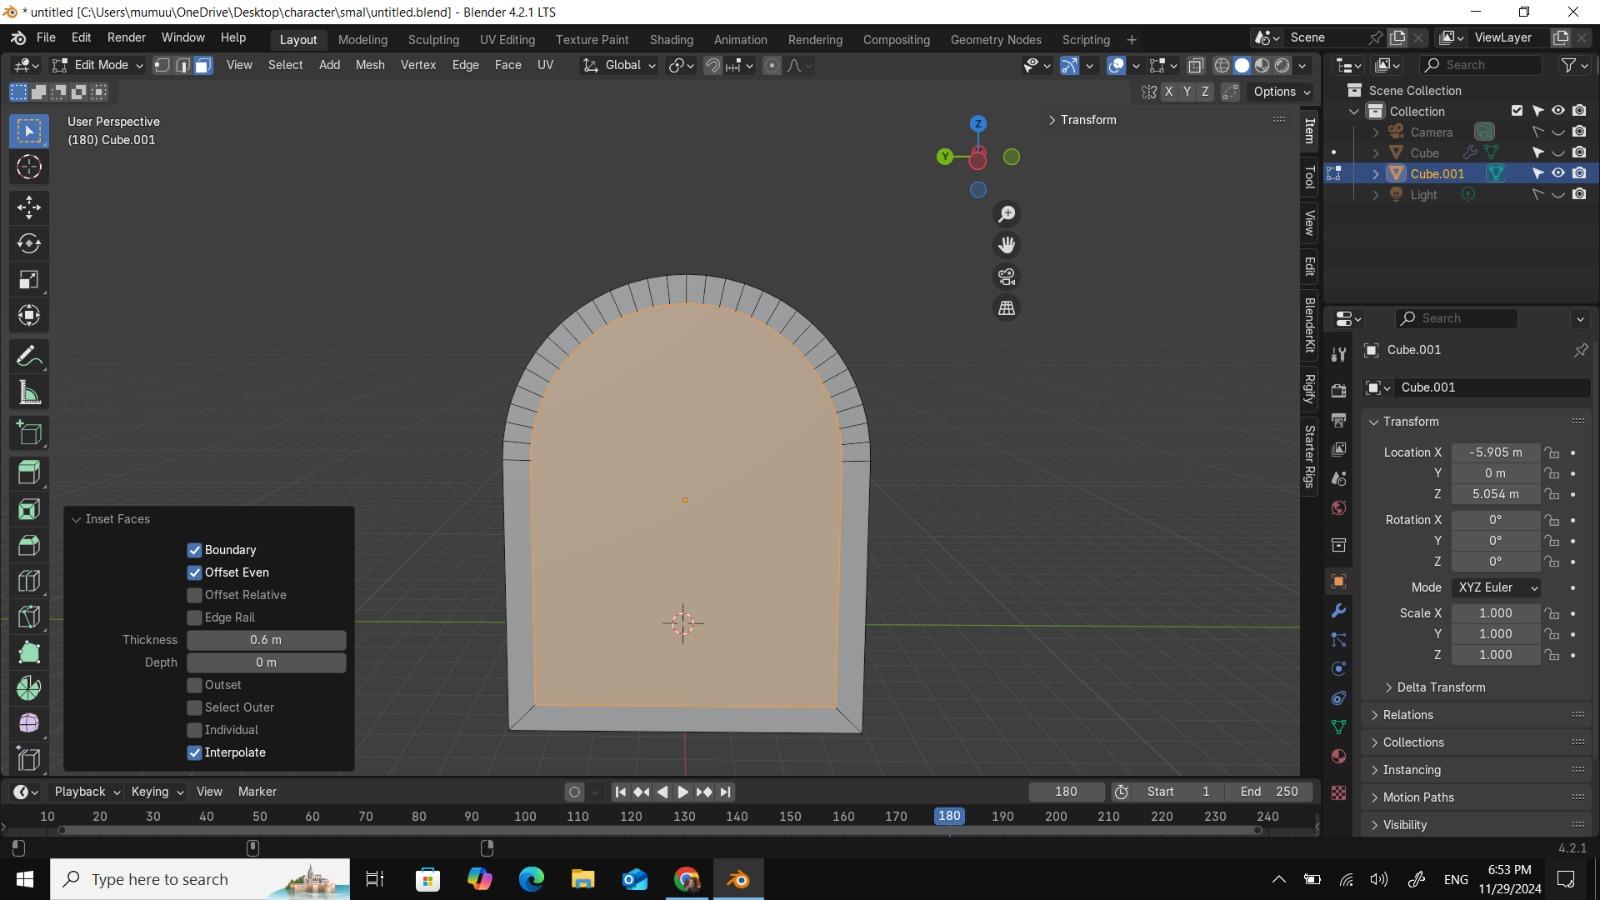
Task: Select the Inset Faces tool
Action: [29, 509]
